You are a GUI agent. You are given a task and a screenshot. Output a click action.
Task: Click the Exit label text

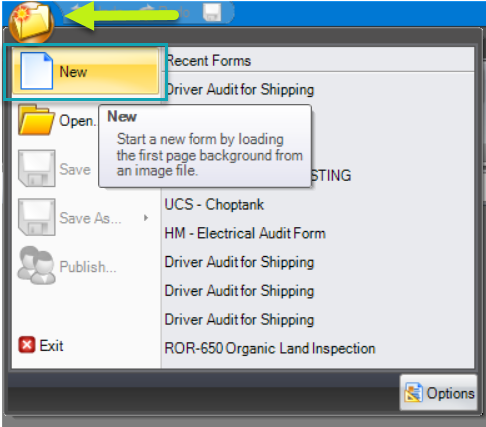click(x=51, y=345)
